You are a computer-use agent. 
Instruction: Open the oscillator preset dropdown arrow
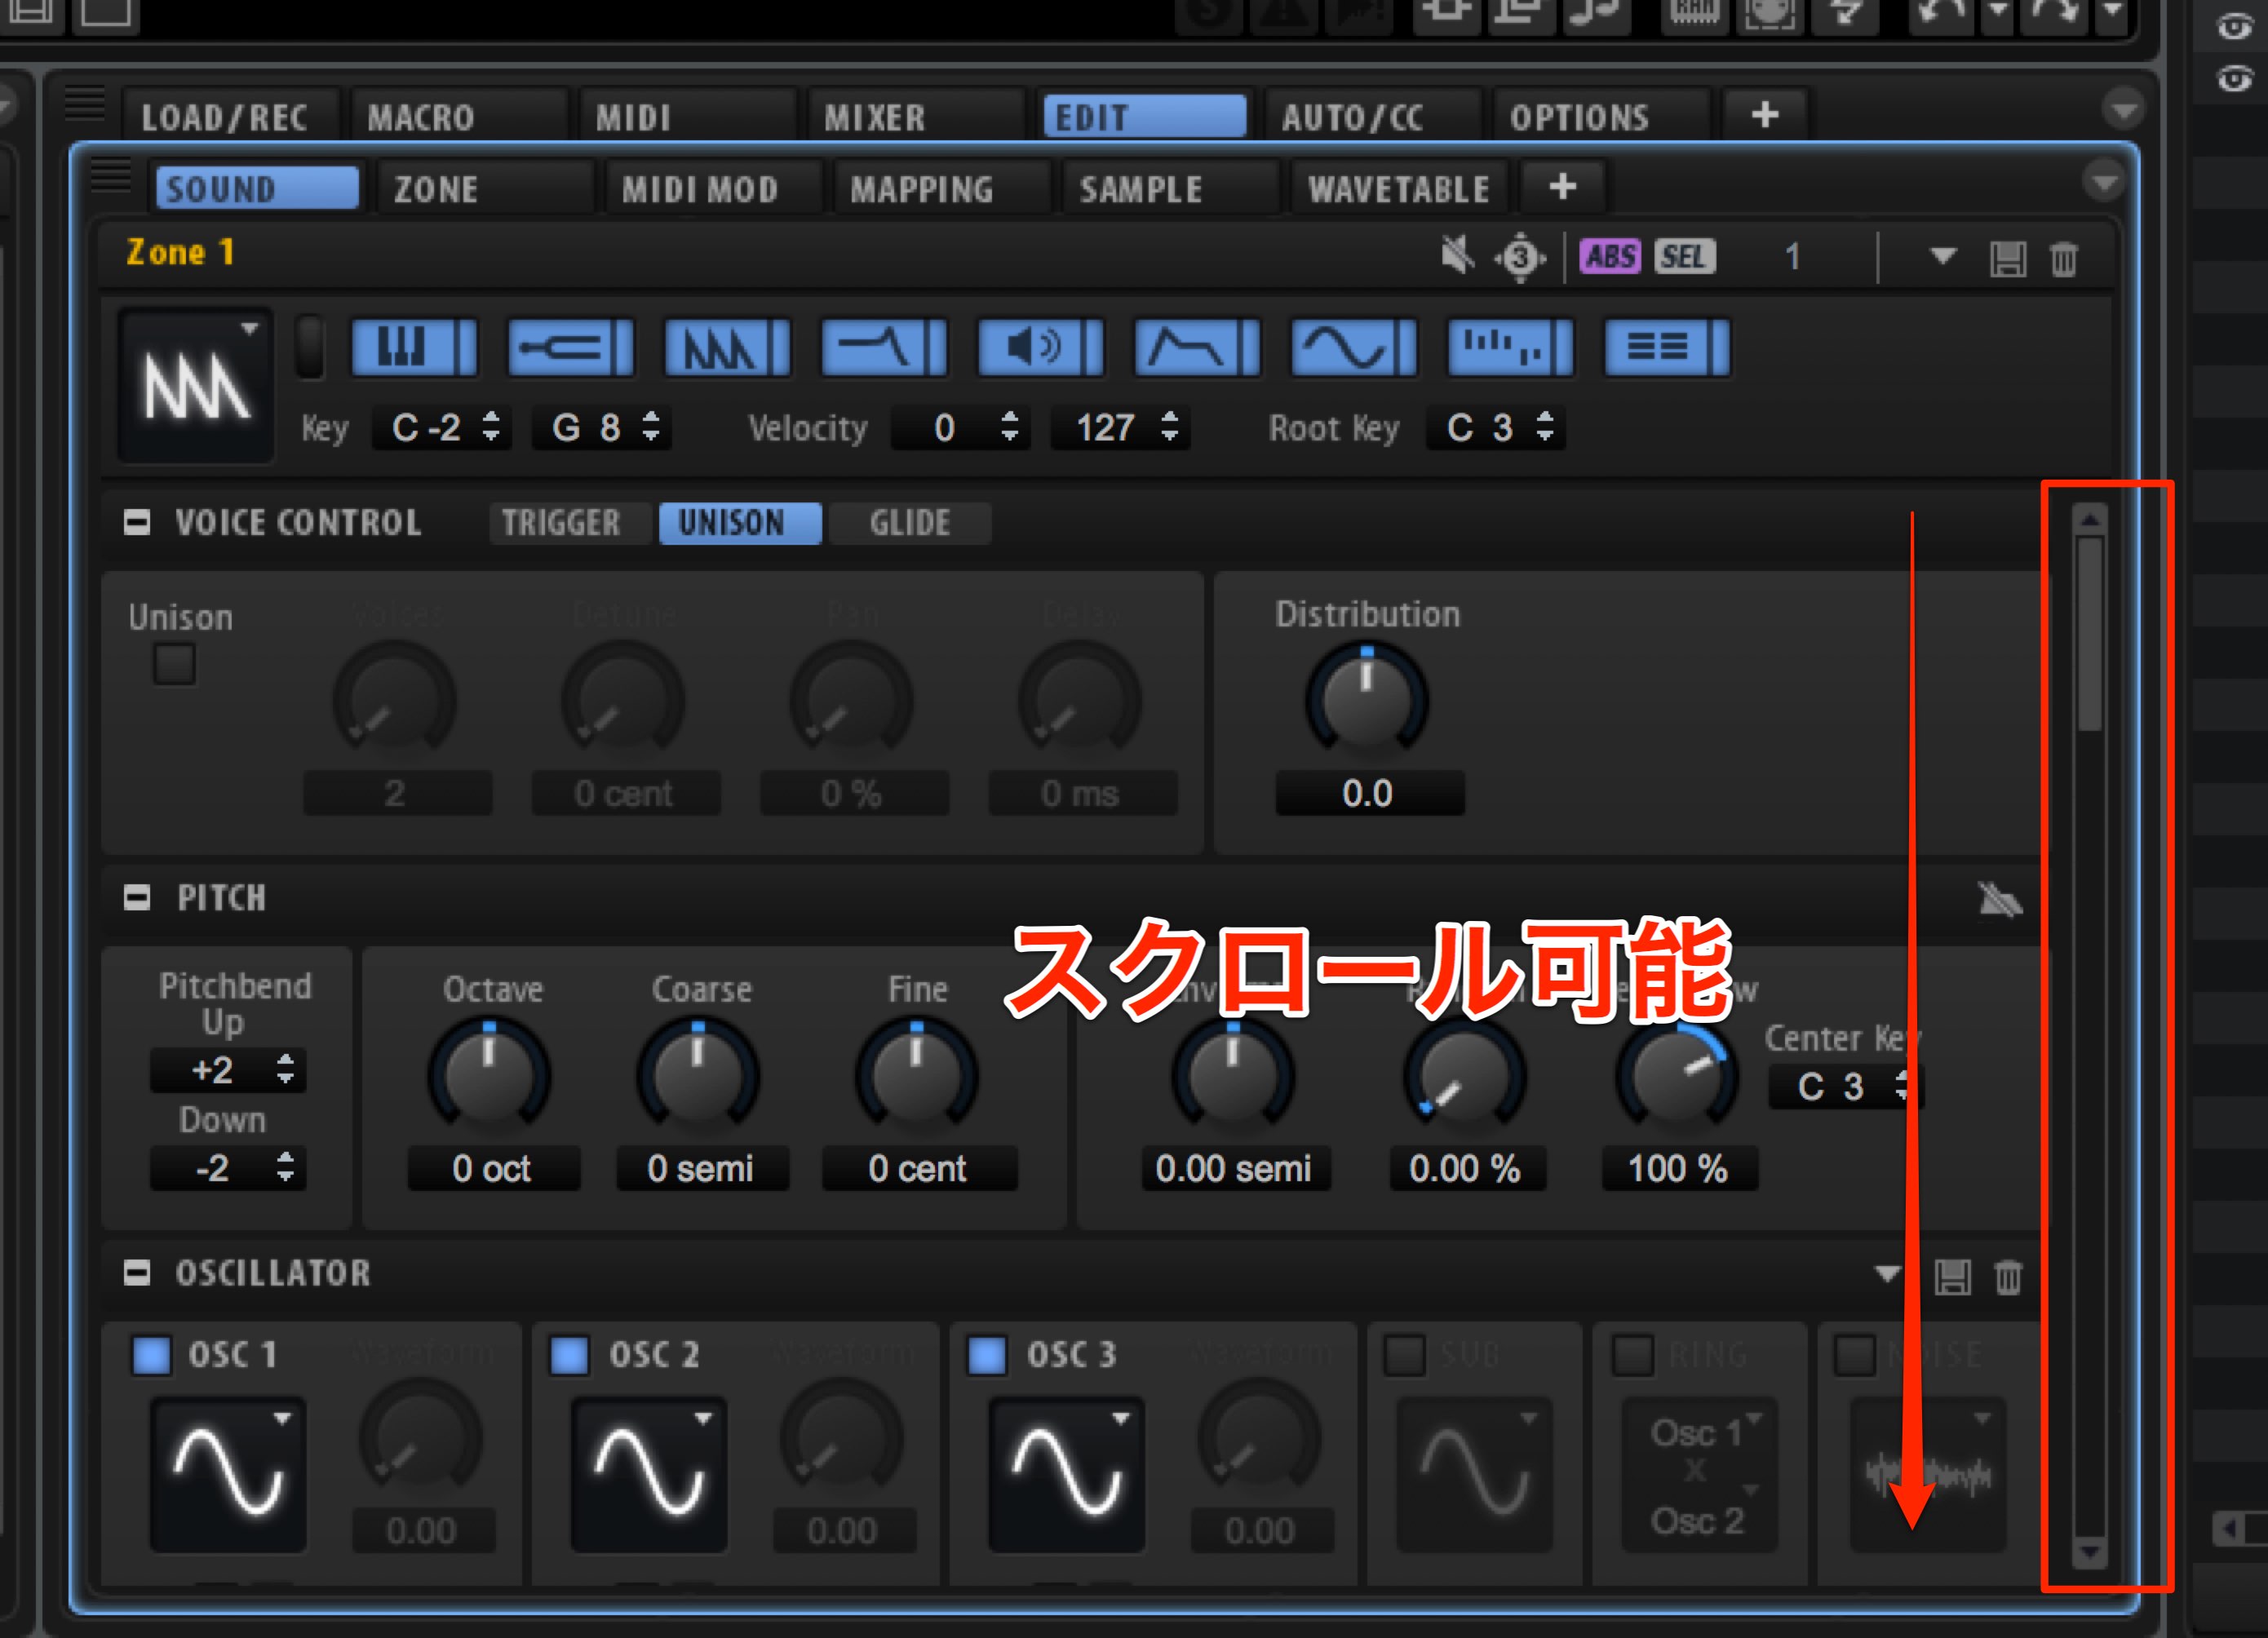coord(1887,1274)
